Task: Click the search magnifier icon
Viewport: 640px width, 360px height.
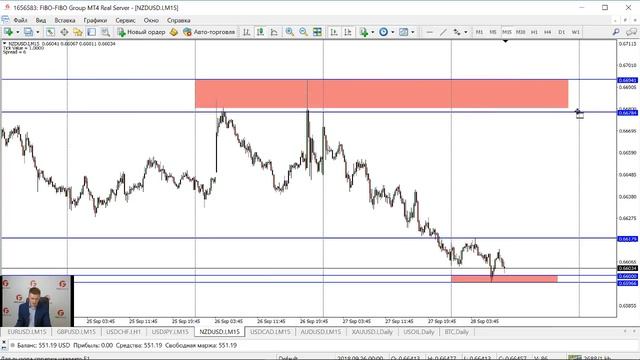Action: (616, 32)
